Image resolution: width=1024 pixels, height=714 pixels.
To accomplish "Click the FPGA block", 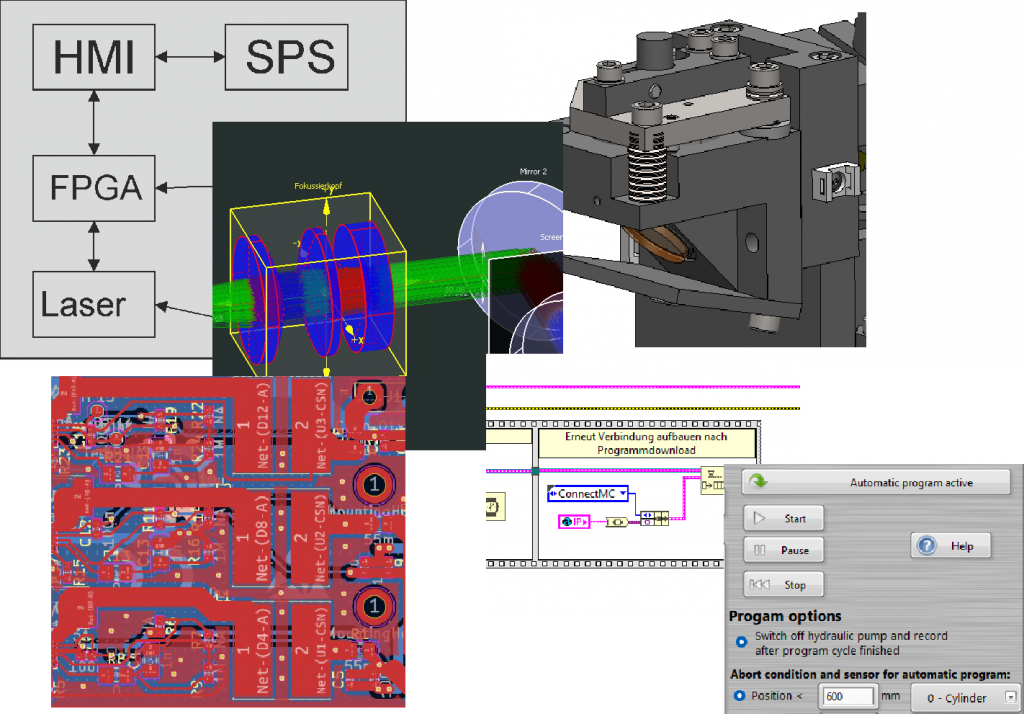I will [x=92, y=188].
